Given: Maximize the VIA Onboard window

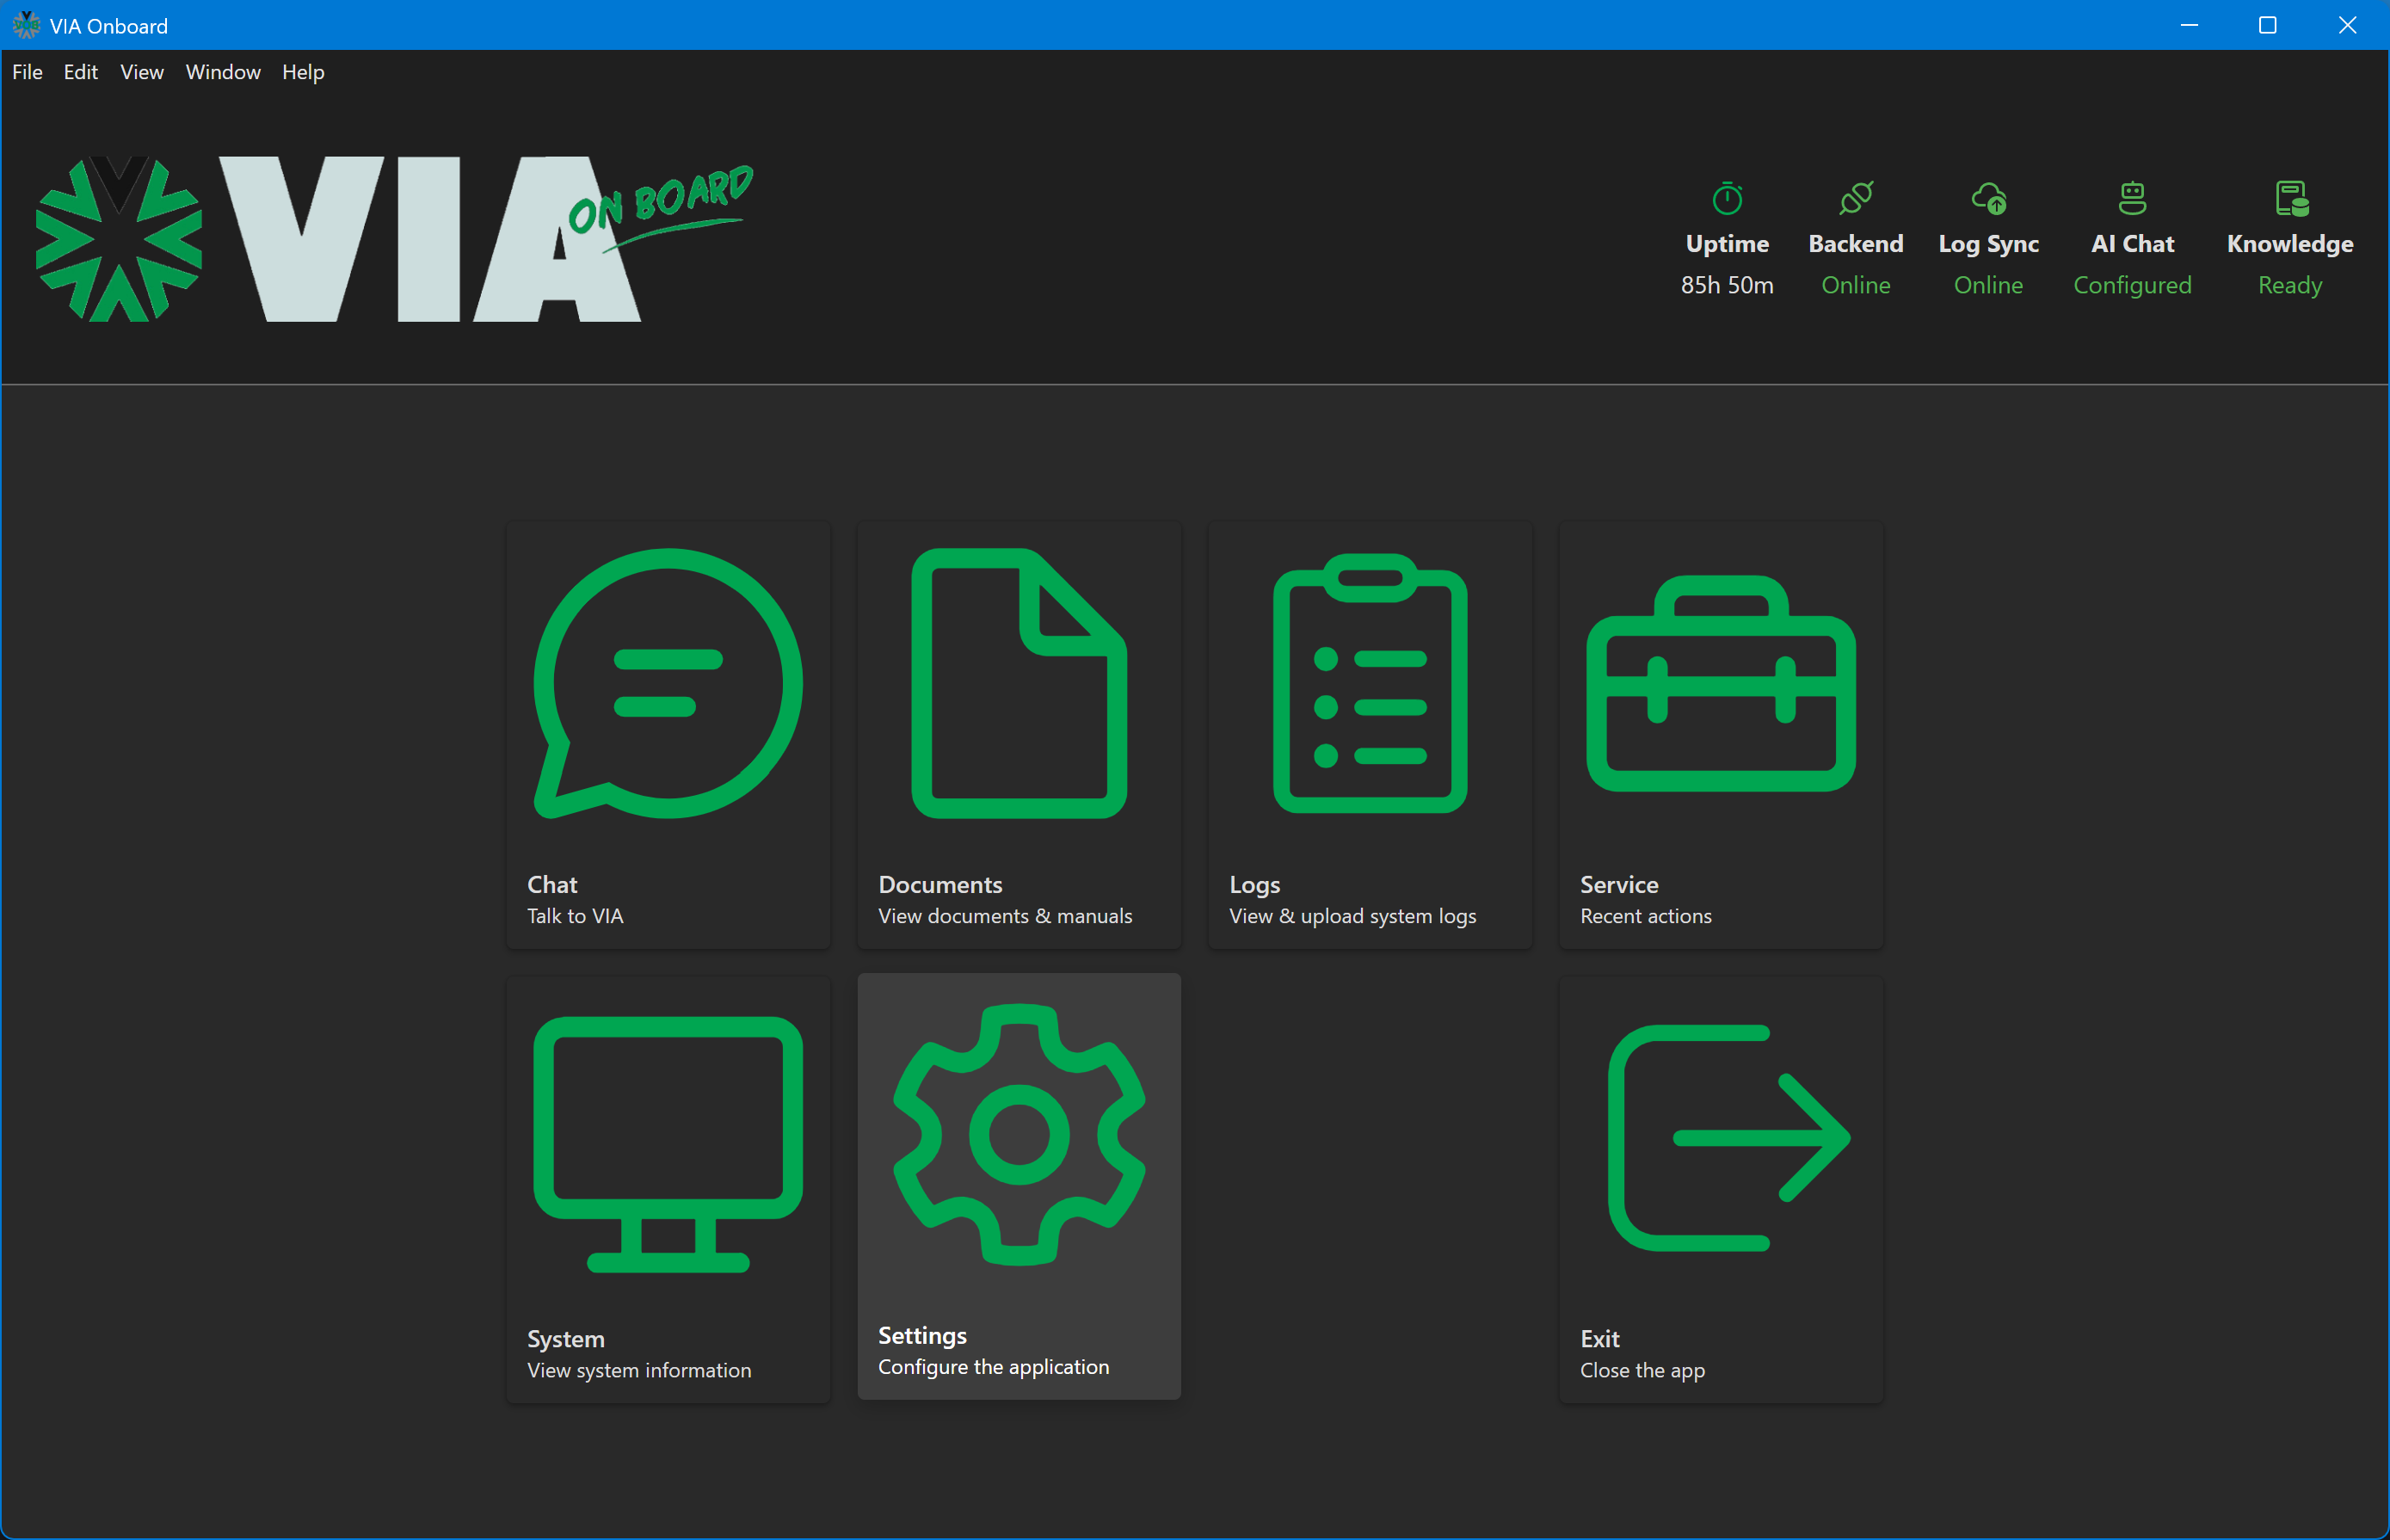Looking at the screenshot, I should point(2268,25).
